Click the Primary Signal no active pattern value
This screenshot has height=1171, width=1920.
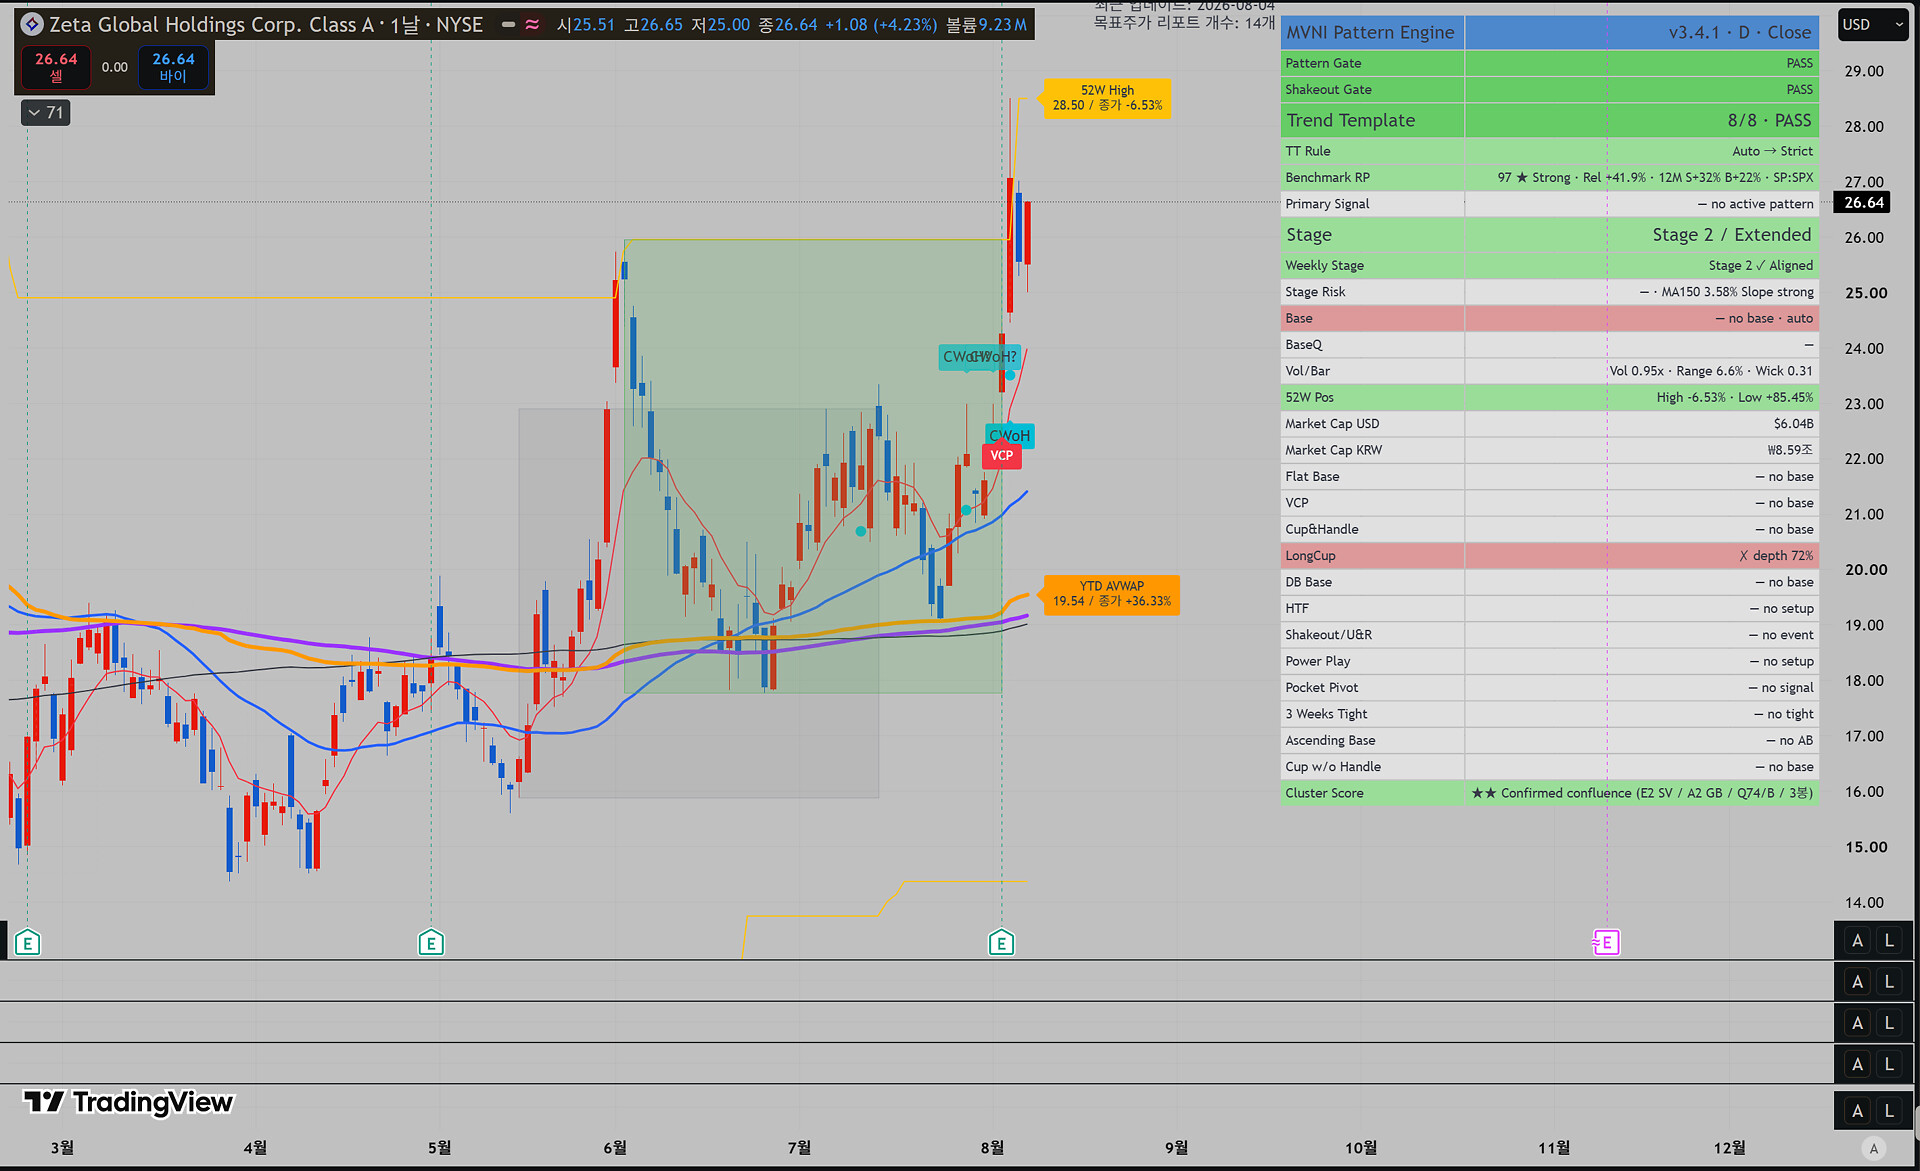(x=1755, y=204)
